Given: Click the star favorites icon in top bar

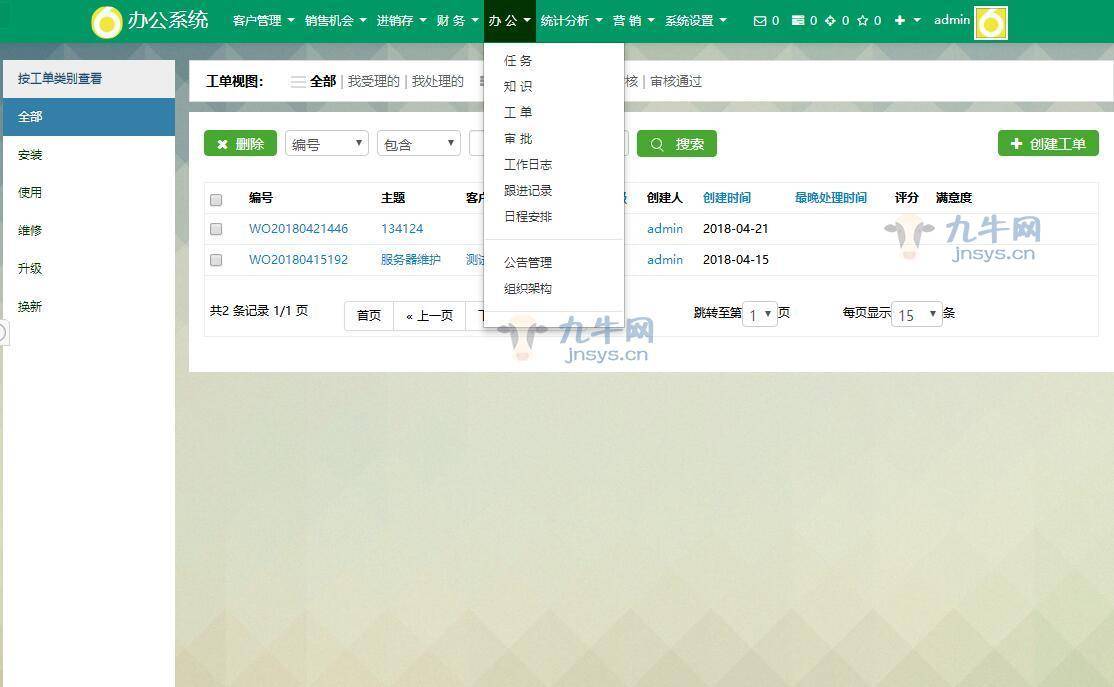Looking at the screenshot, I should tap(863, 20).
